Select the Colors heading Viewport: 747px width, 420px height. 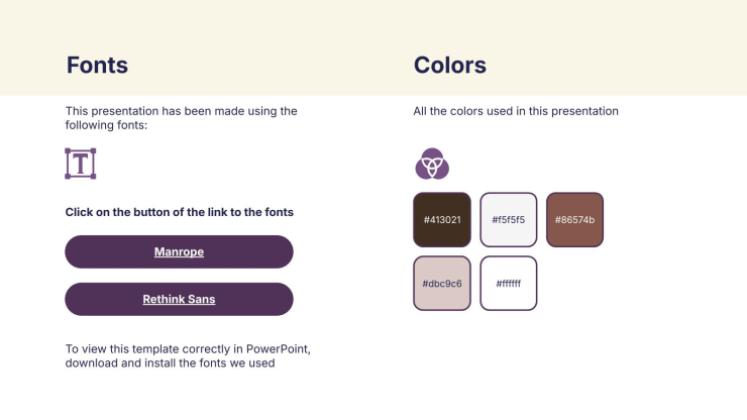[450, 66]
